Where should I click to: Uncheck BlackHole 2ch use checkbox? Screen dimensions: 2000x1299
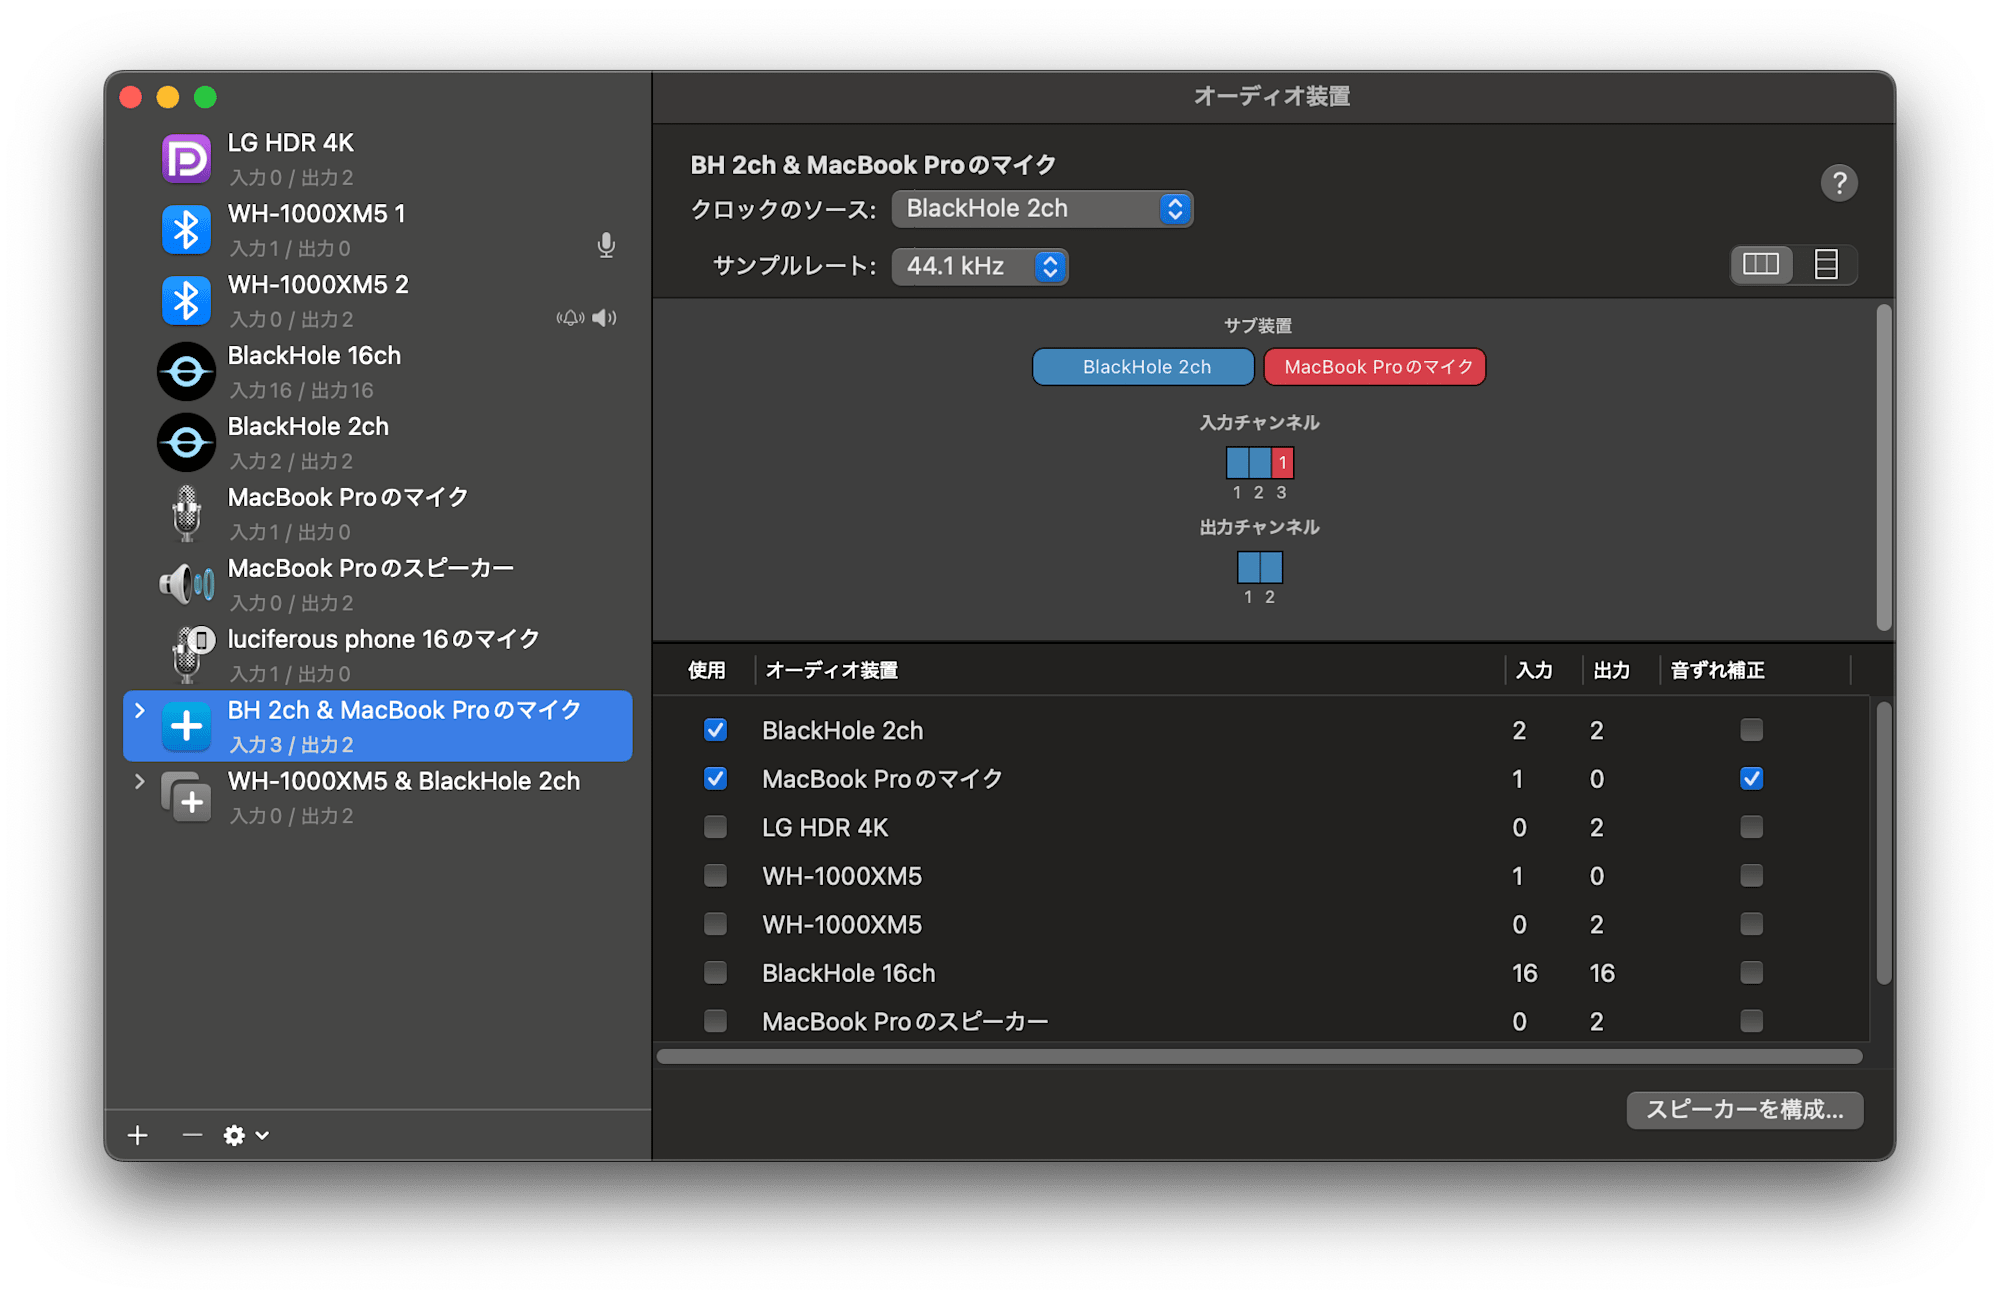[715, 730]
